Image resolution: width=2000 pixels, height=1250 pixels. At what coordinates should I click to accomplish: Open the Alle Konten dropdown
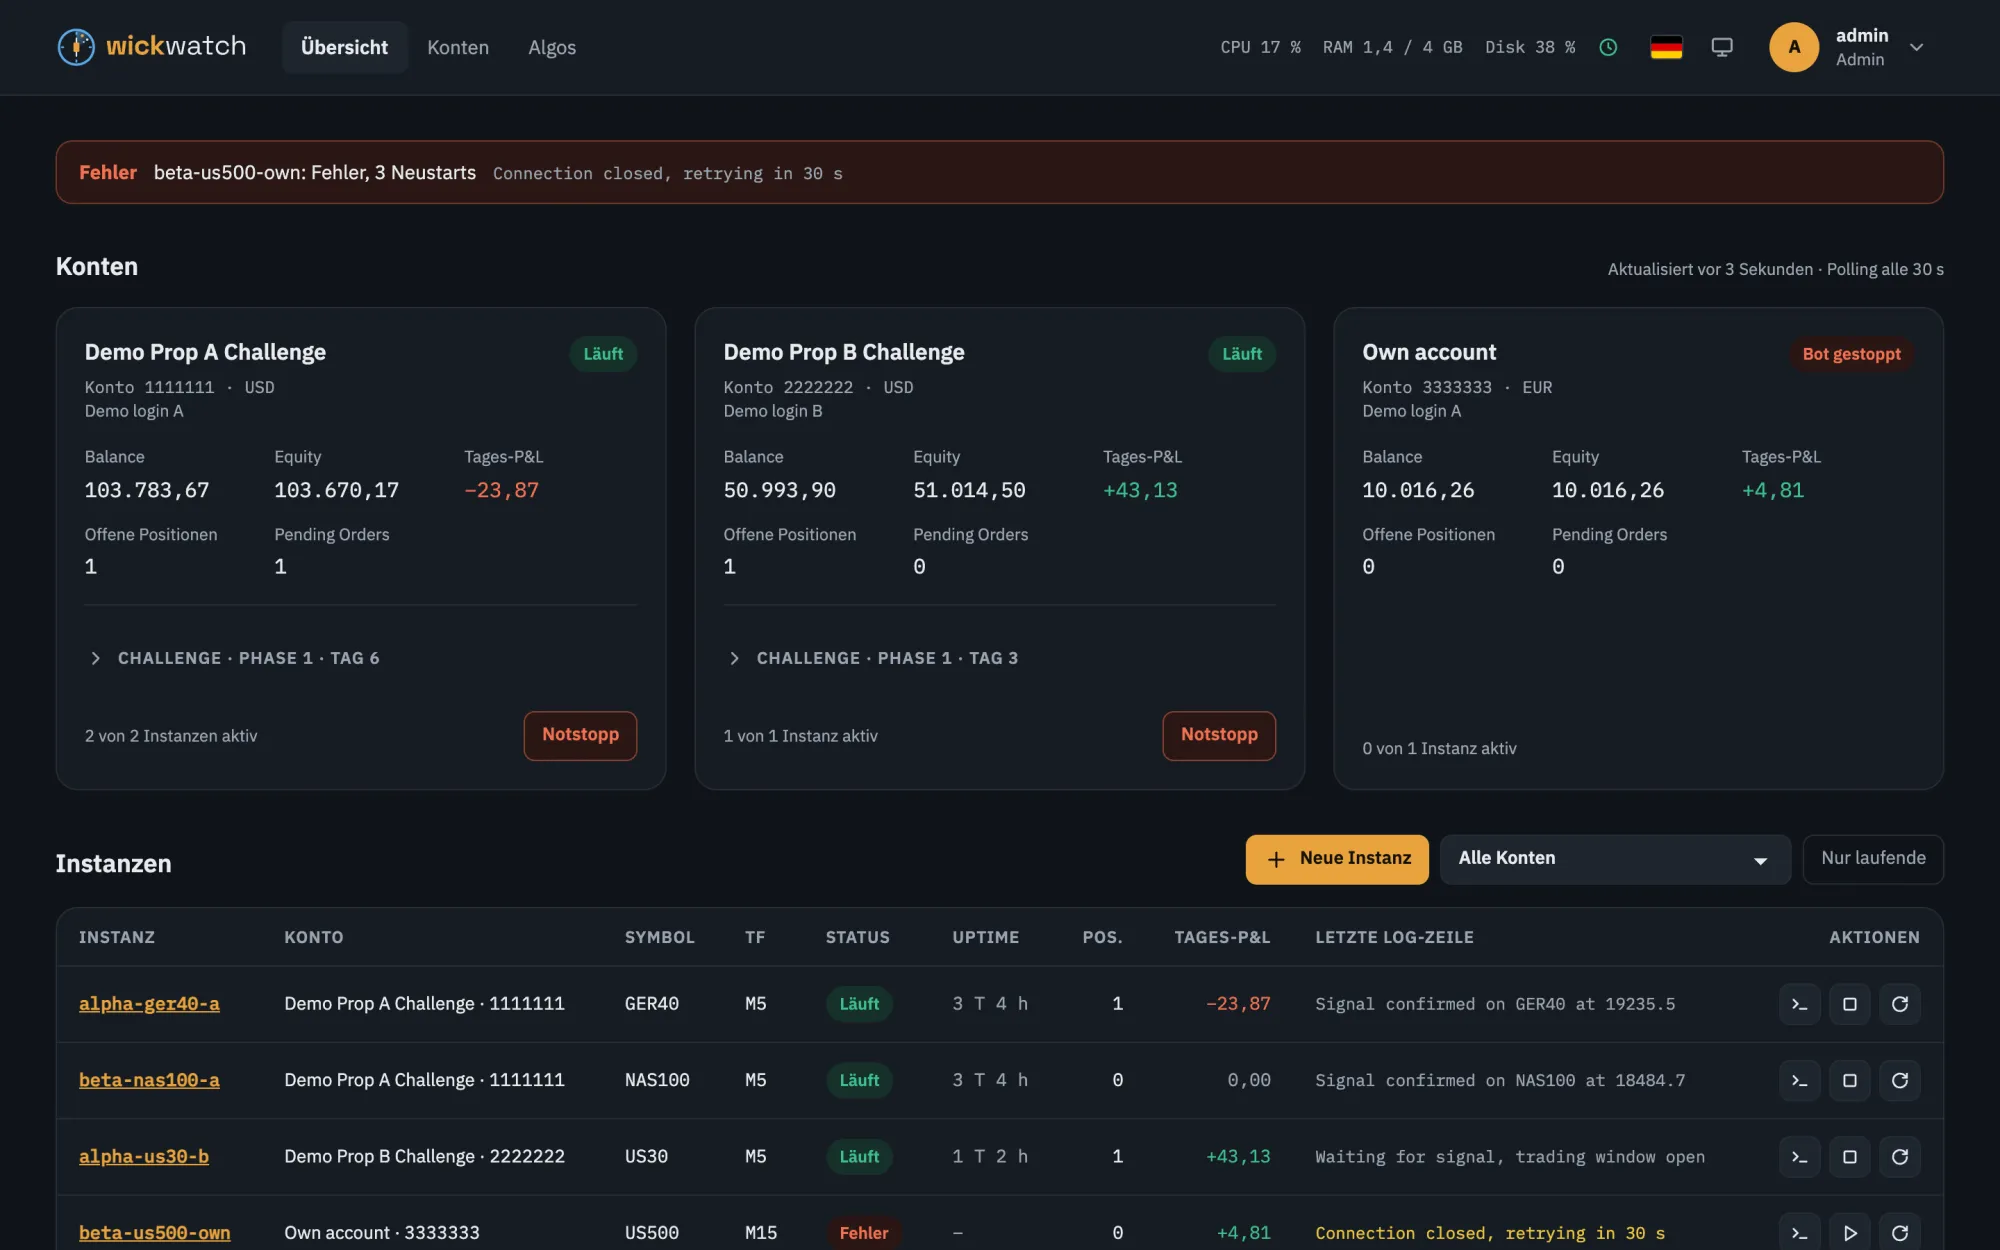(x=1615, y=859)
